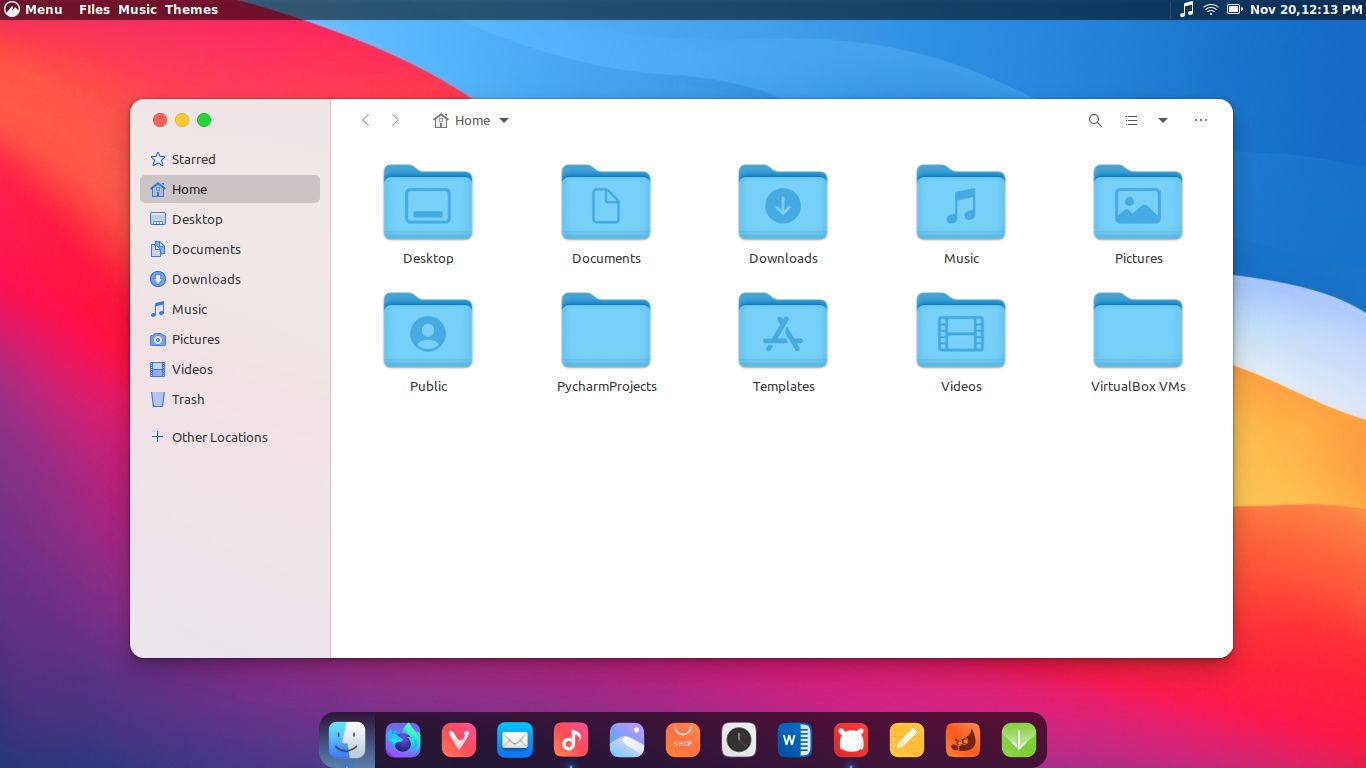Open Other Locations in the sidebar
Image resolution: width=1366 pixels, height=768 pixels.
click(x=219, y=437)
